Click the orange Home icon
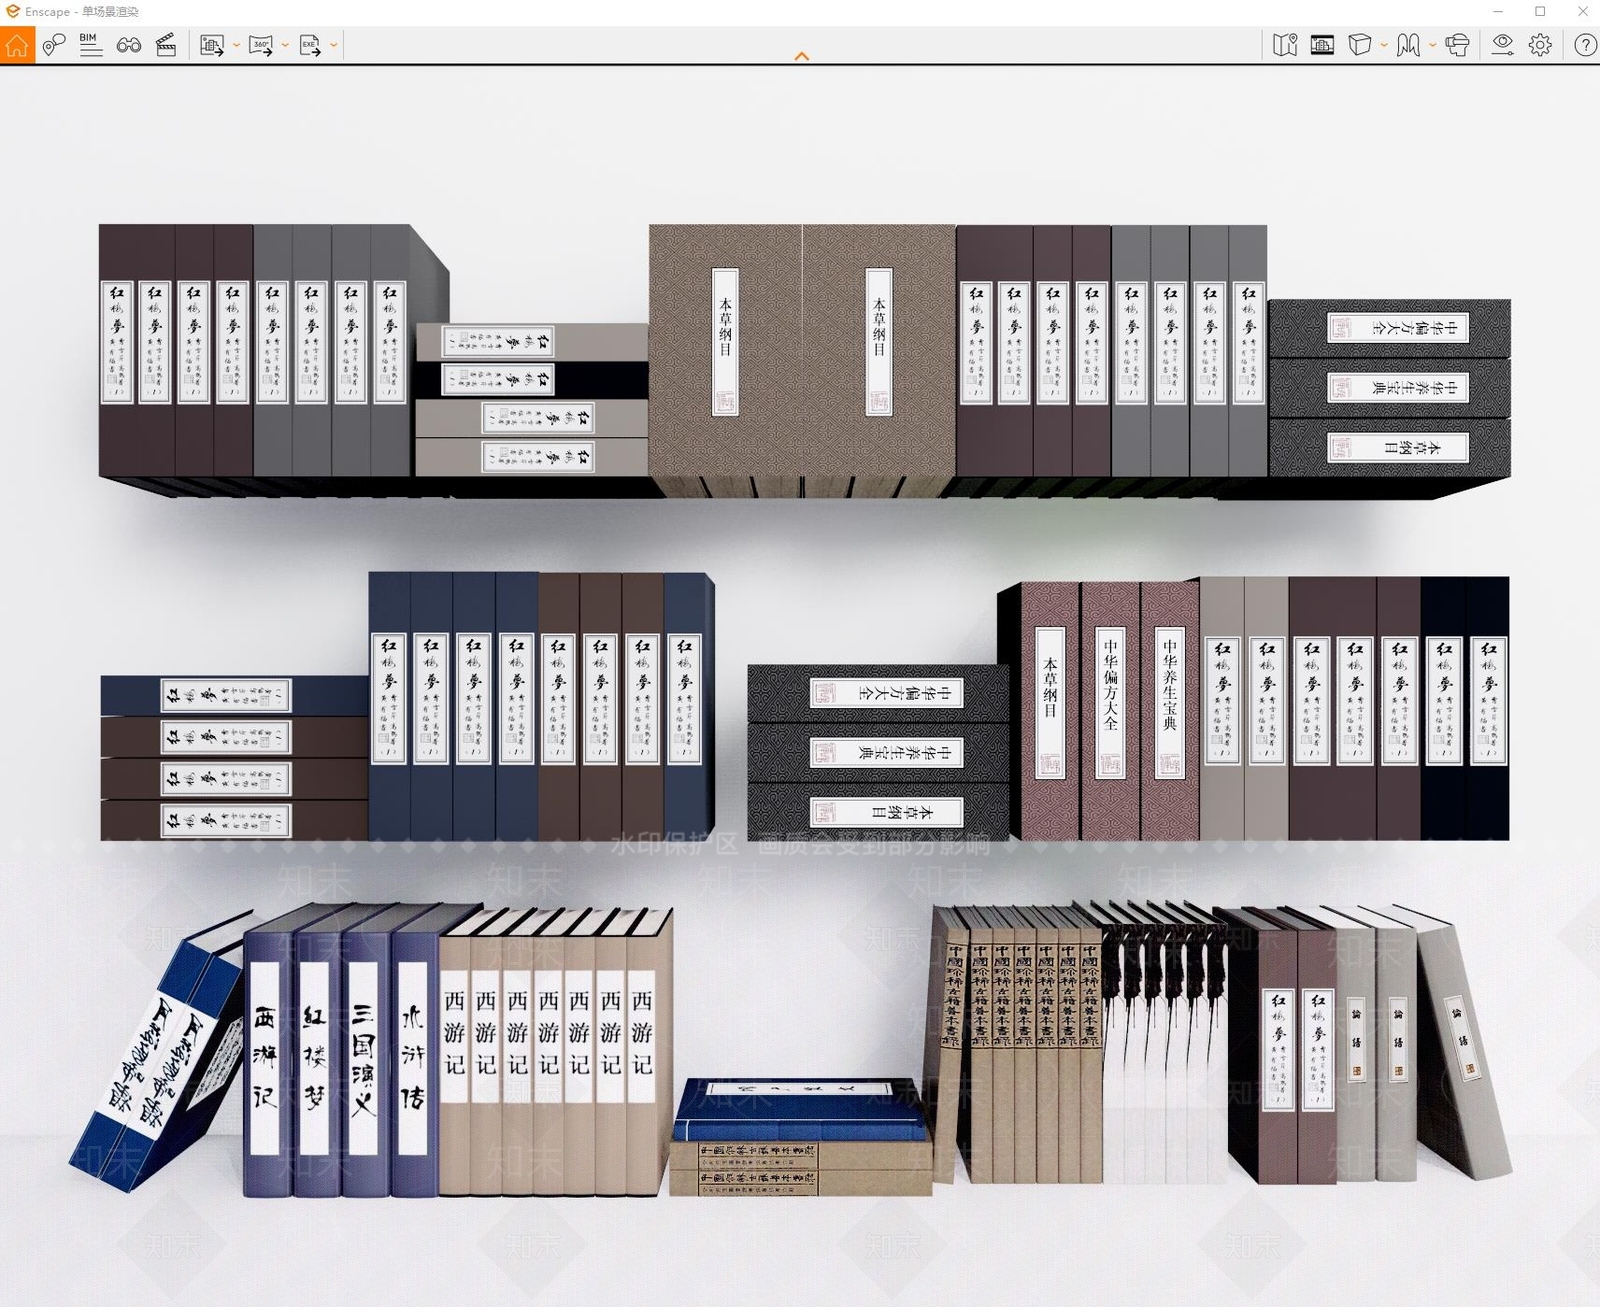The height and width of the screenshot is (1307, 1600). [x=17, y=45]
